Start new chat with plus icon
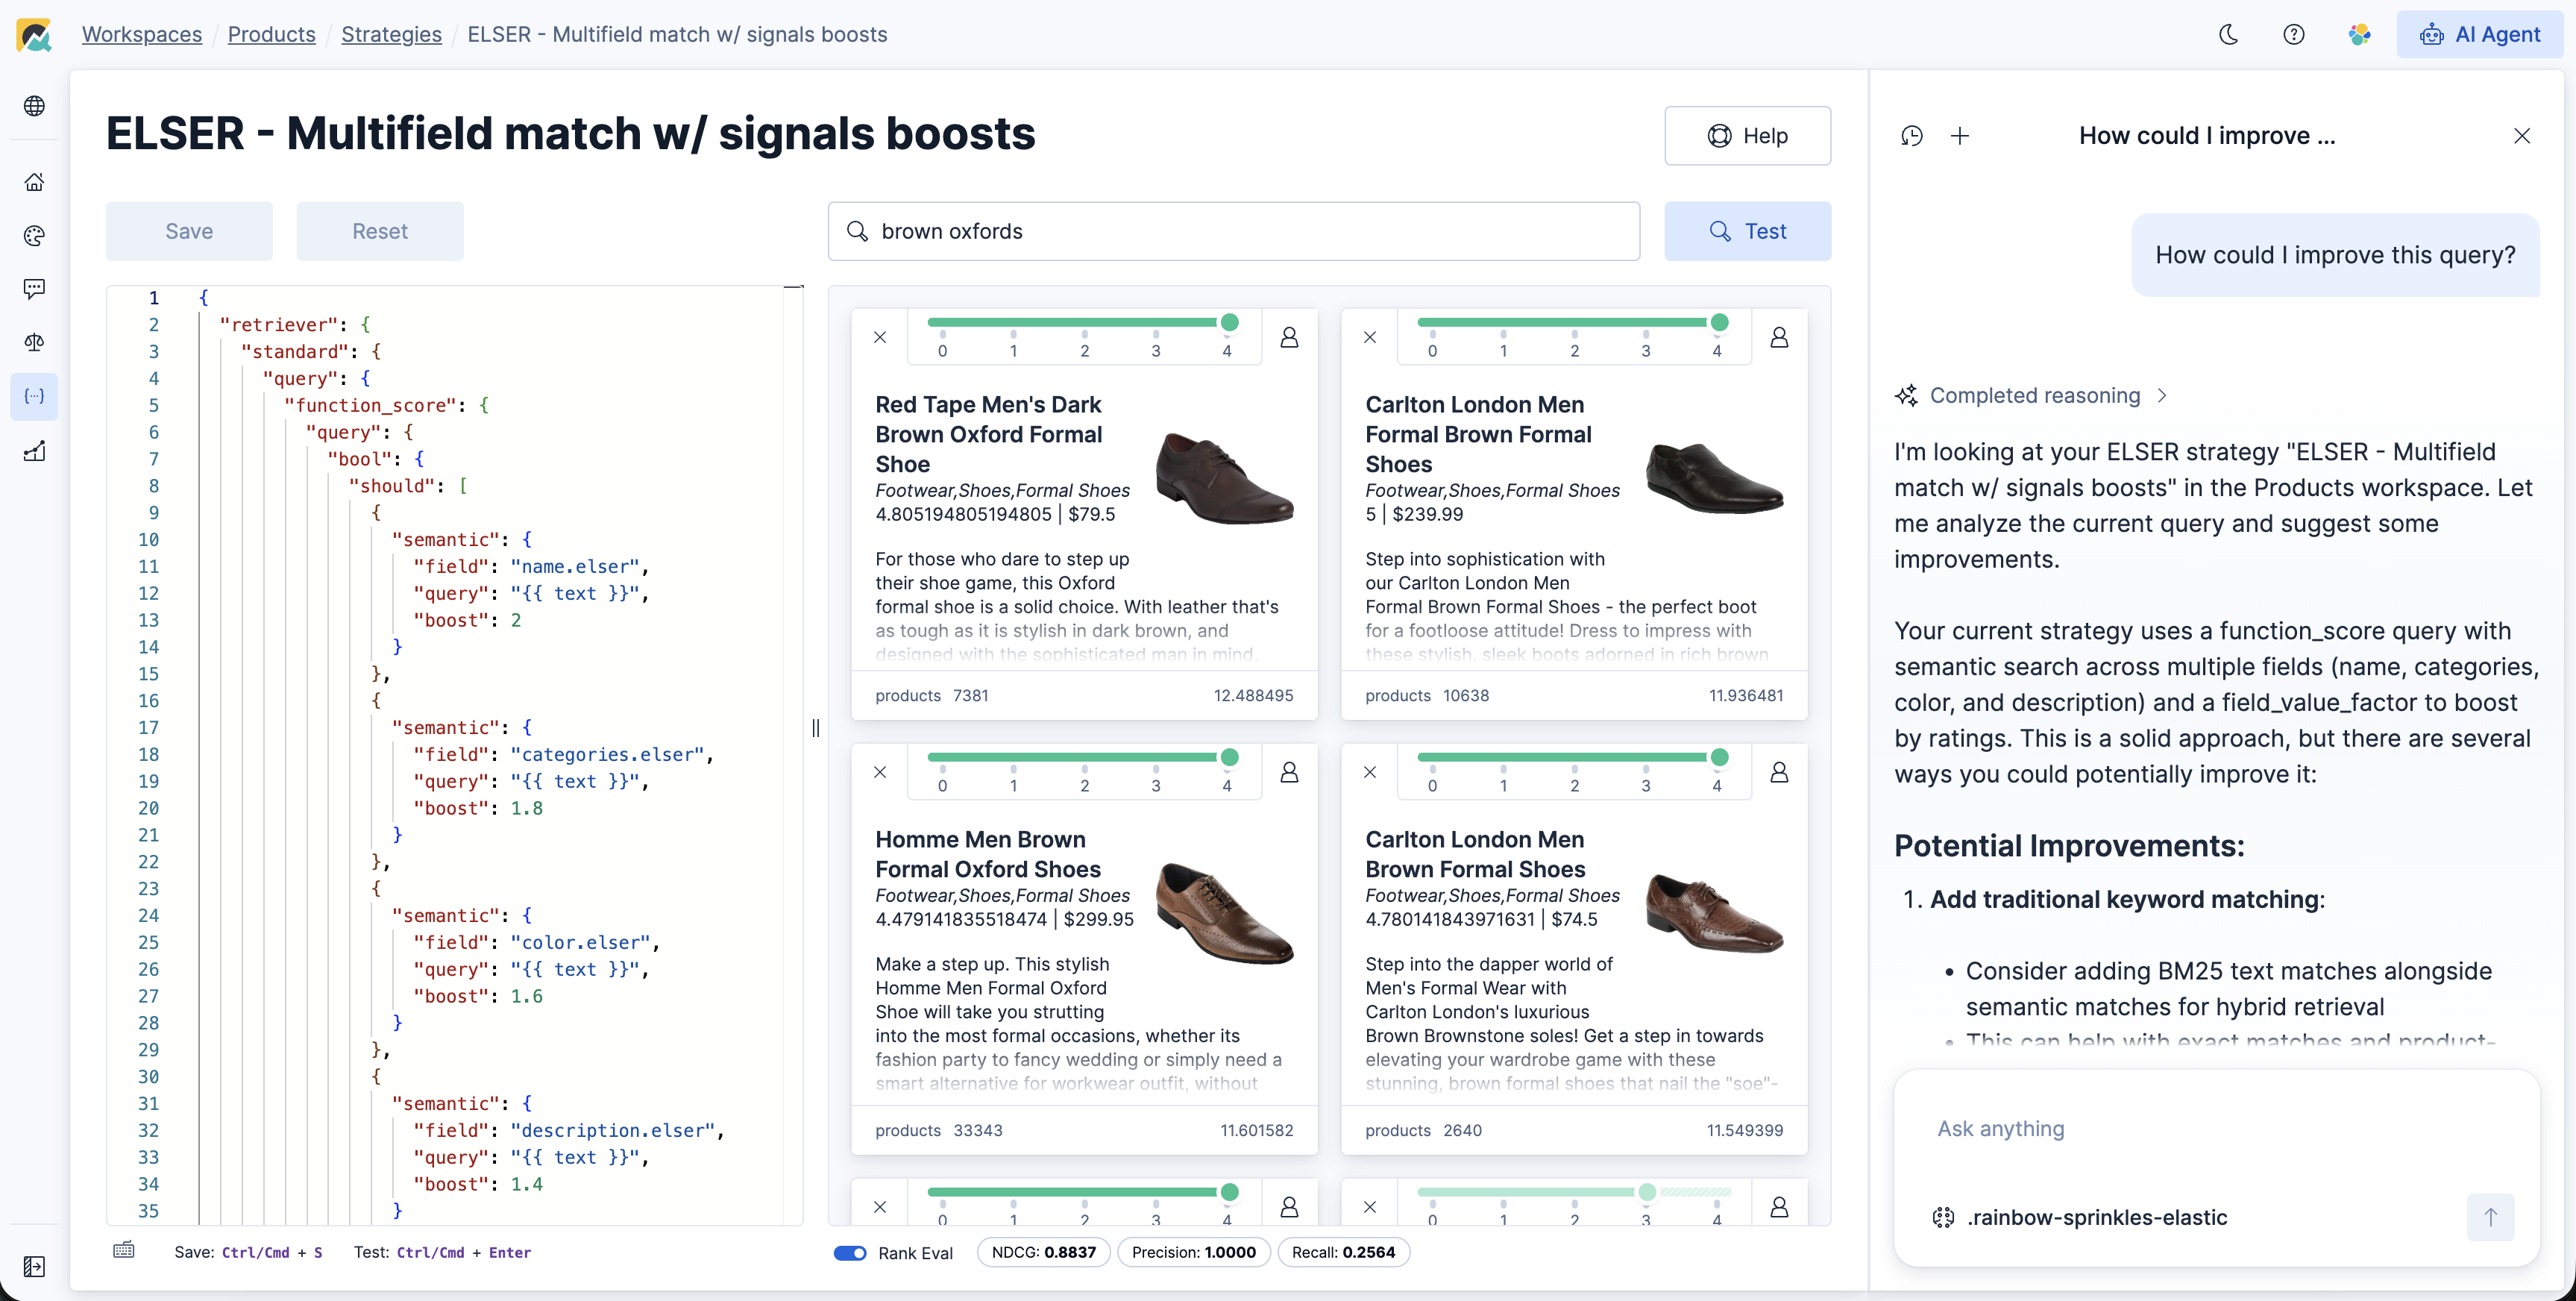The image size is (2576, 1301). pyautogui.click(x=1960, y=136)
